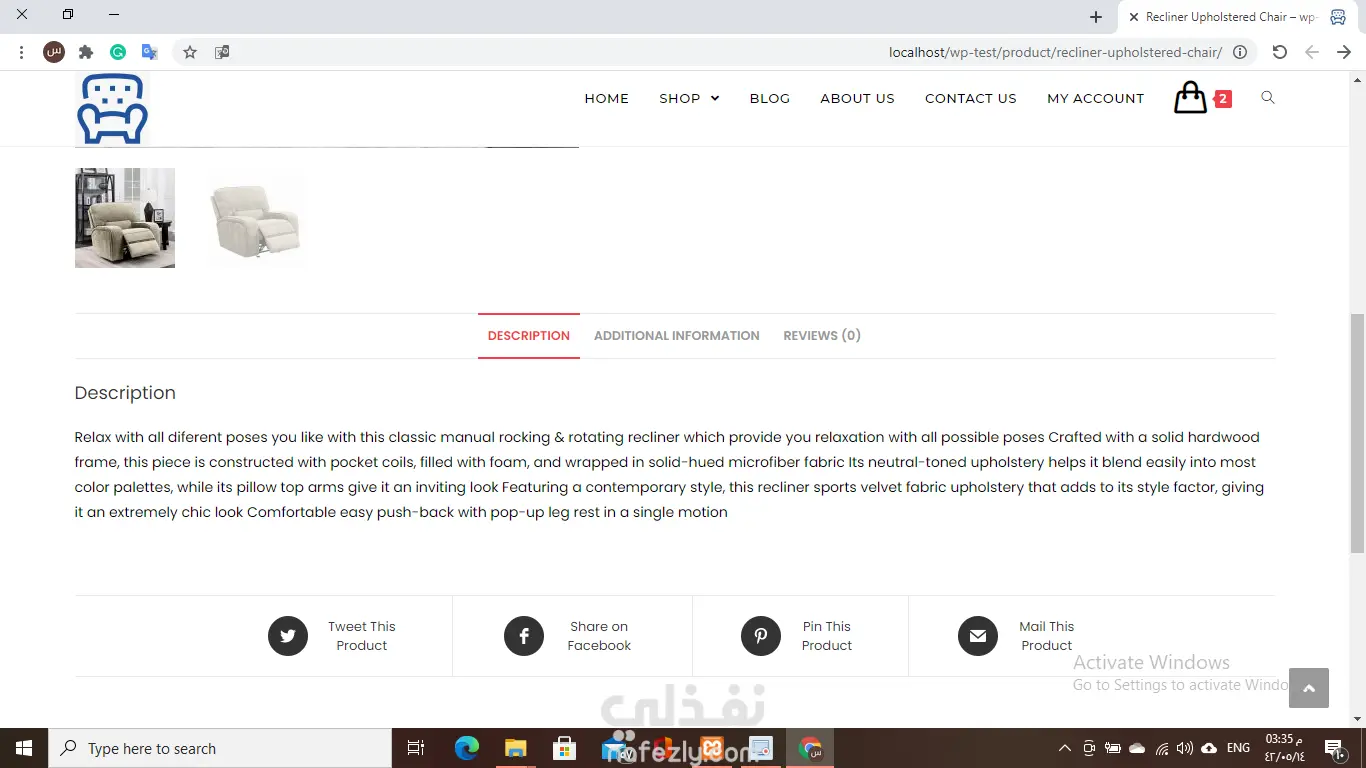Switch to the ADDITIONAL INFORMATION tab
1366x768 pixels.
point(677,336)
